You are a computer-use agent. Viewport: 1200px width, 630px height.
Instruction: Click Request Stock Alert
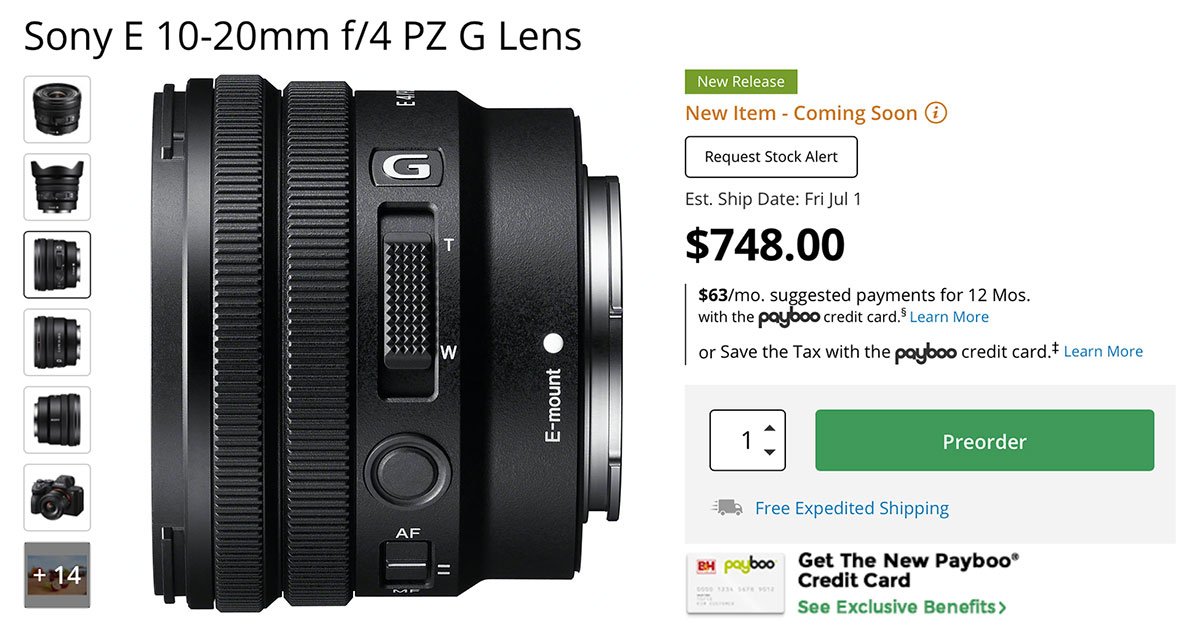click(771, 157)
